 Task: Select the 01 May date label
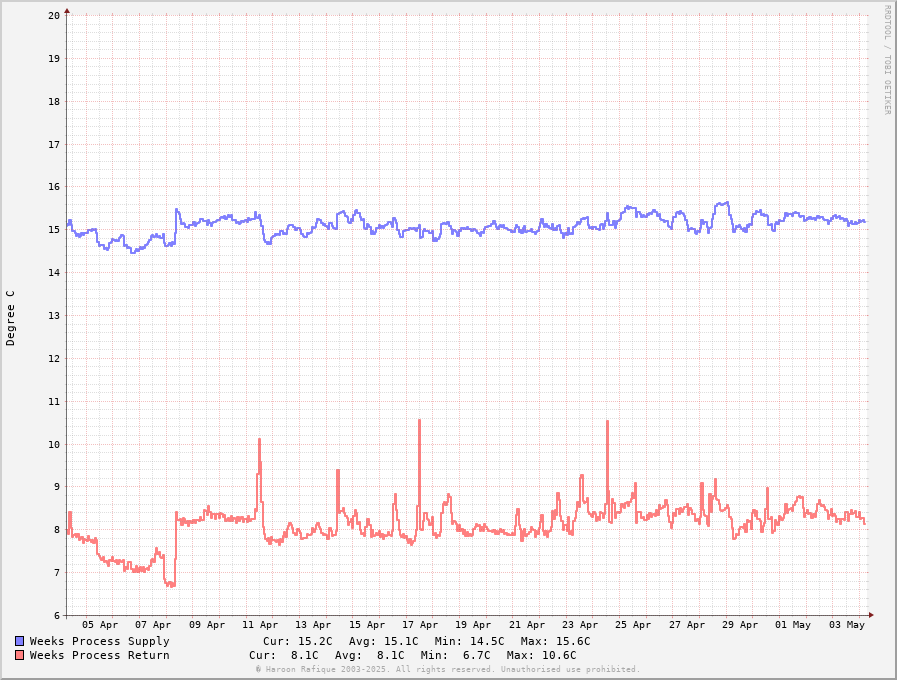coord(793,625)
